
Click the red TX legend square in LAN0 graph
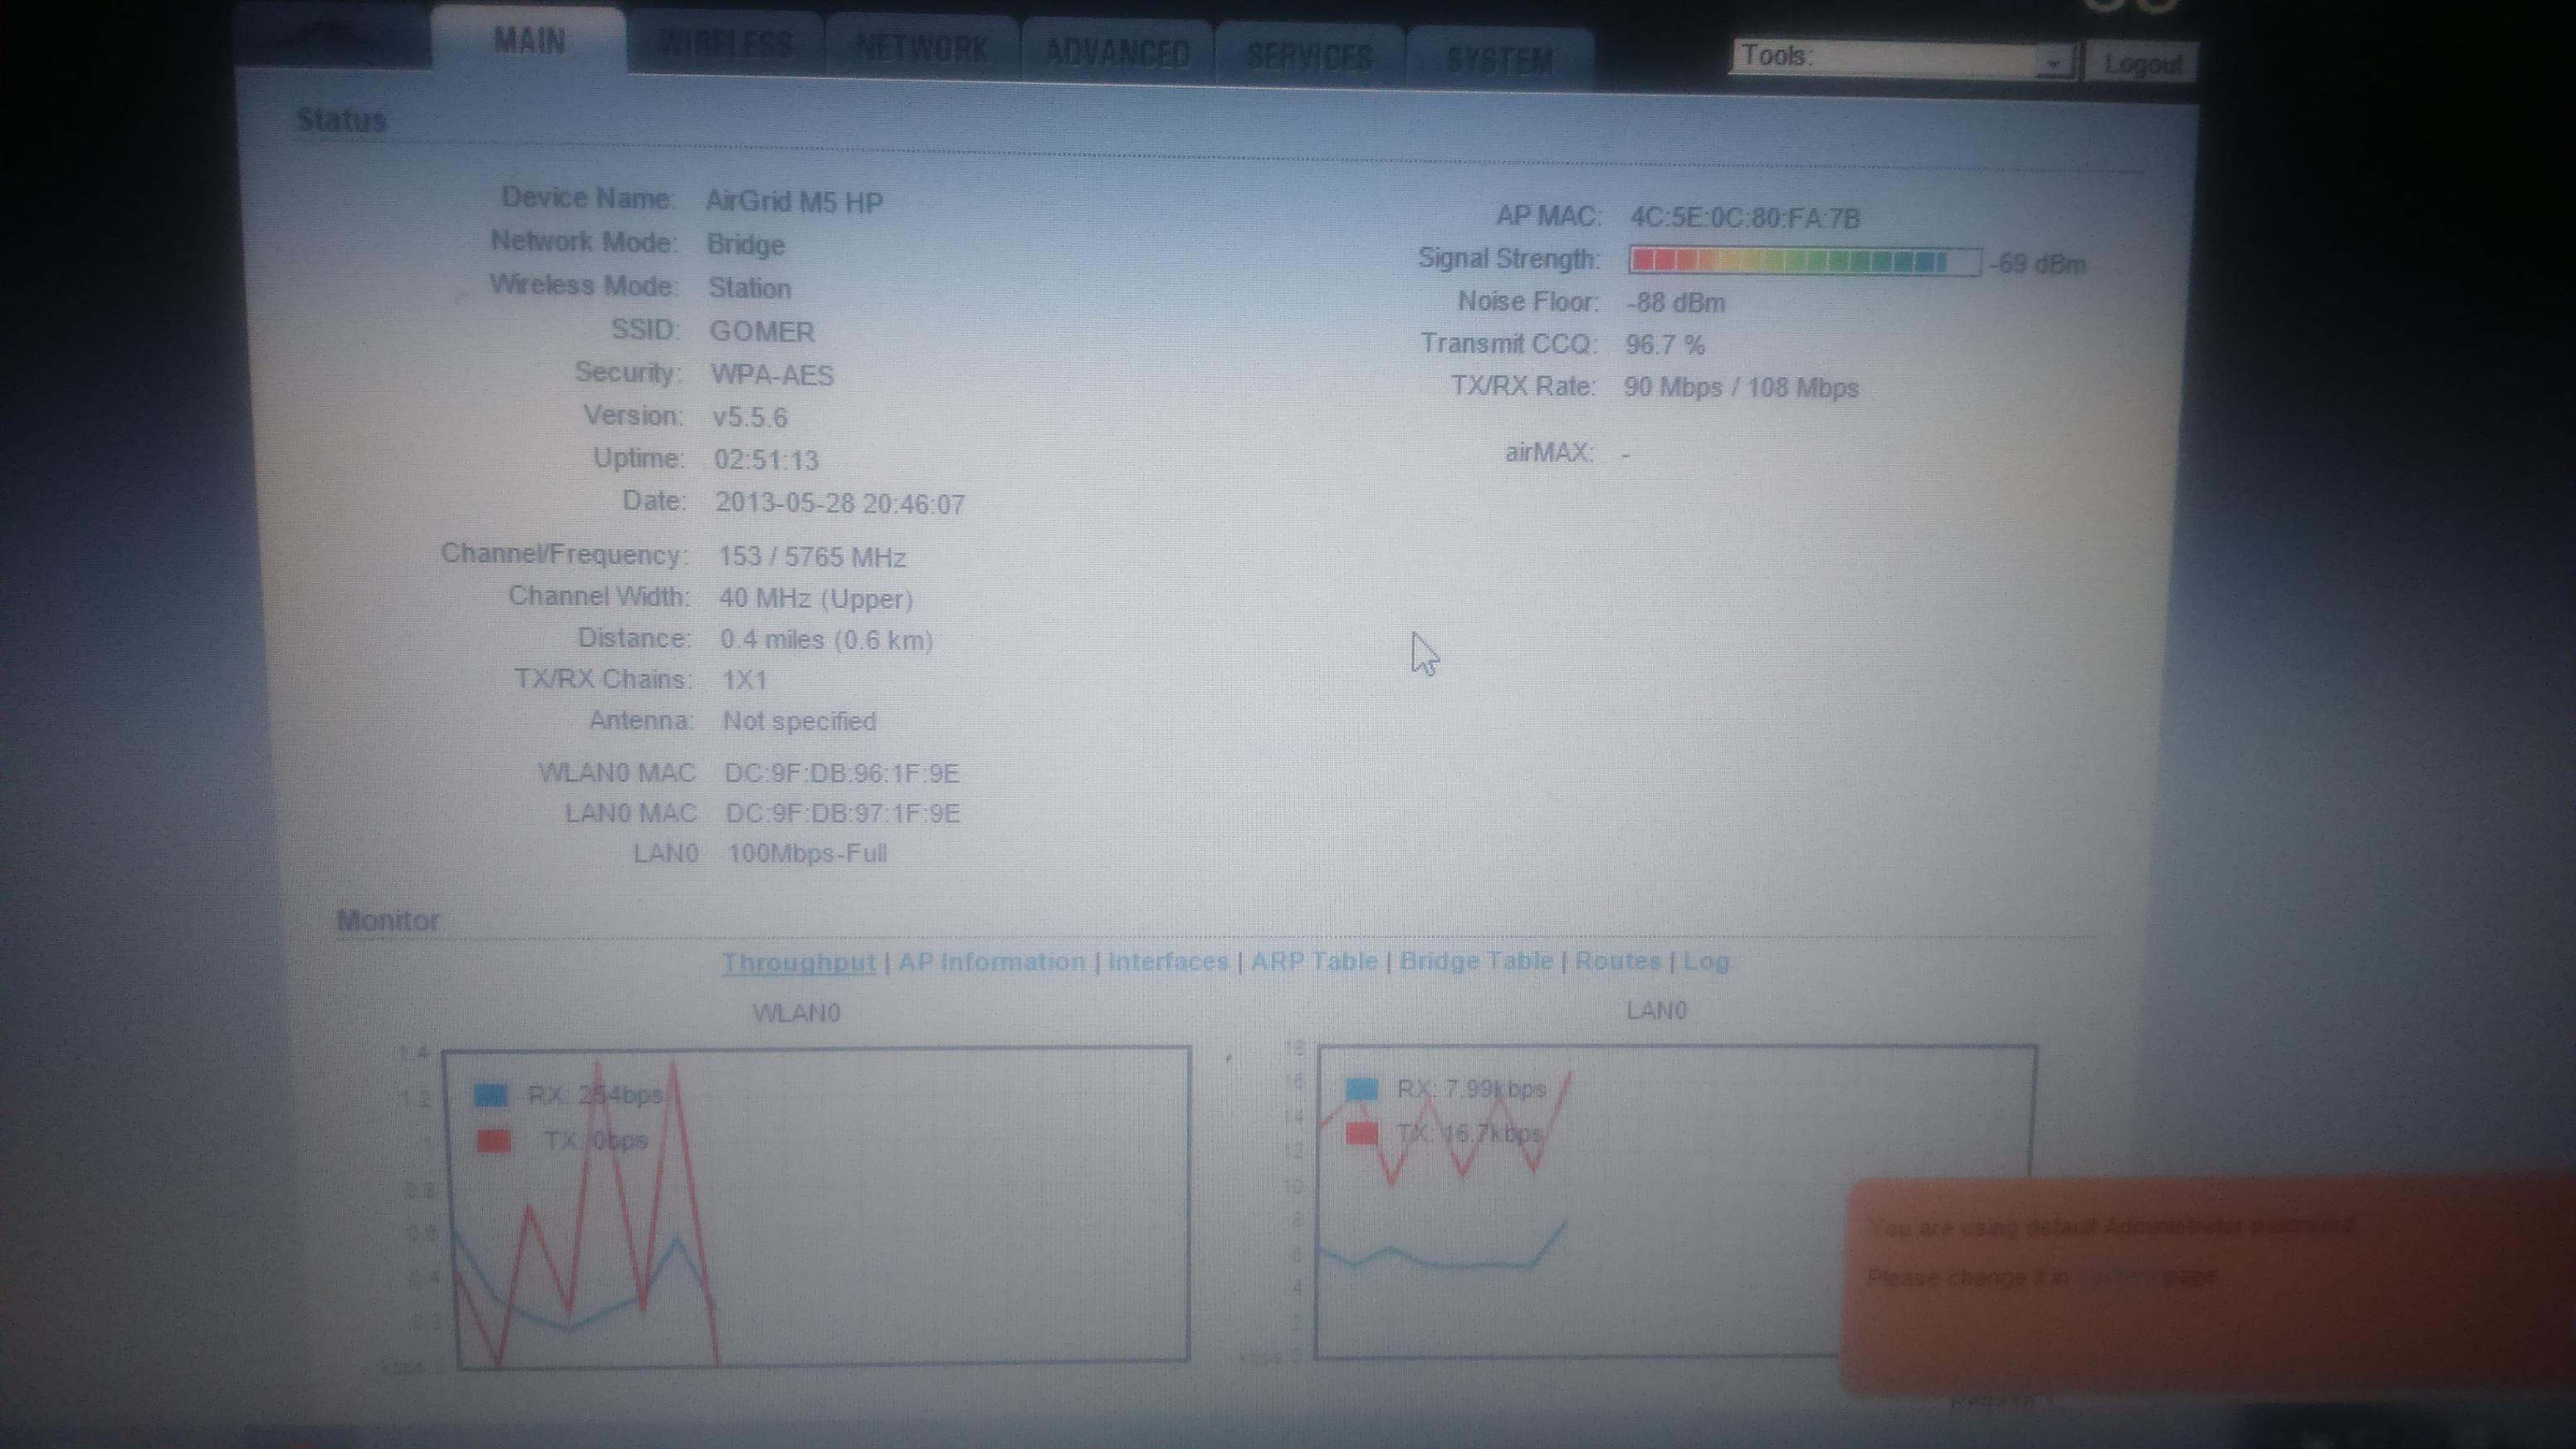[x=1362, y=1134]
